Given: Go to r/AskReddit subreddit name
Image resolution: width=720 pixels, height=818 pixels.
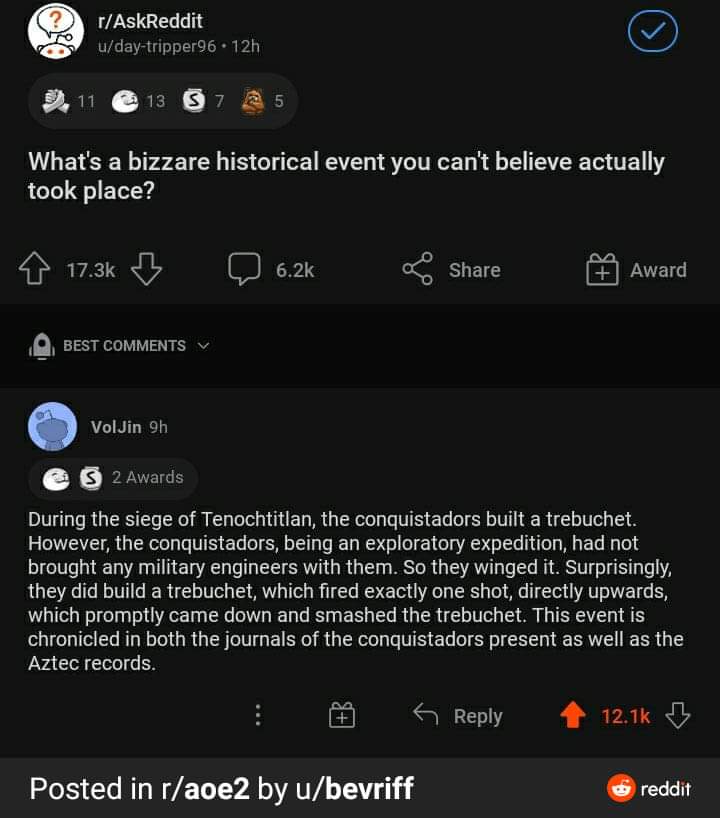Looking at the screenshot, I should point(151,21).
